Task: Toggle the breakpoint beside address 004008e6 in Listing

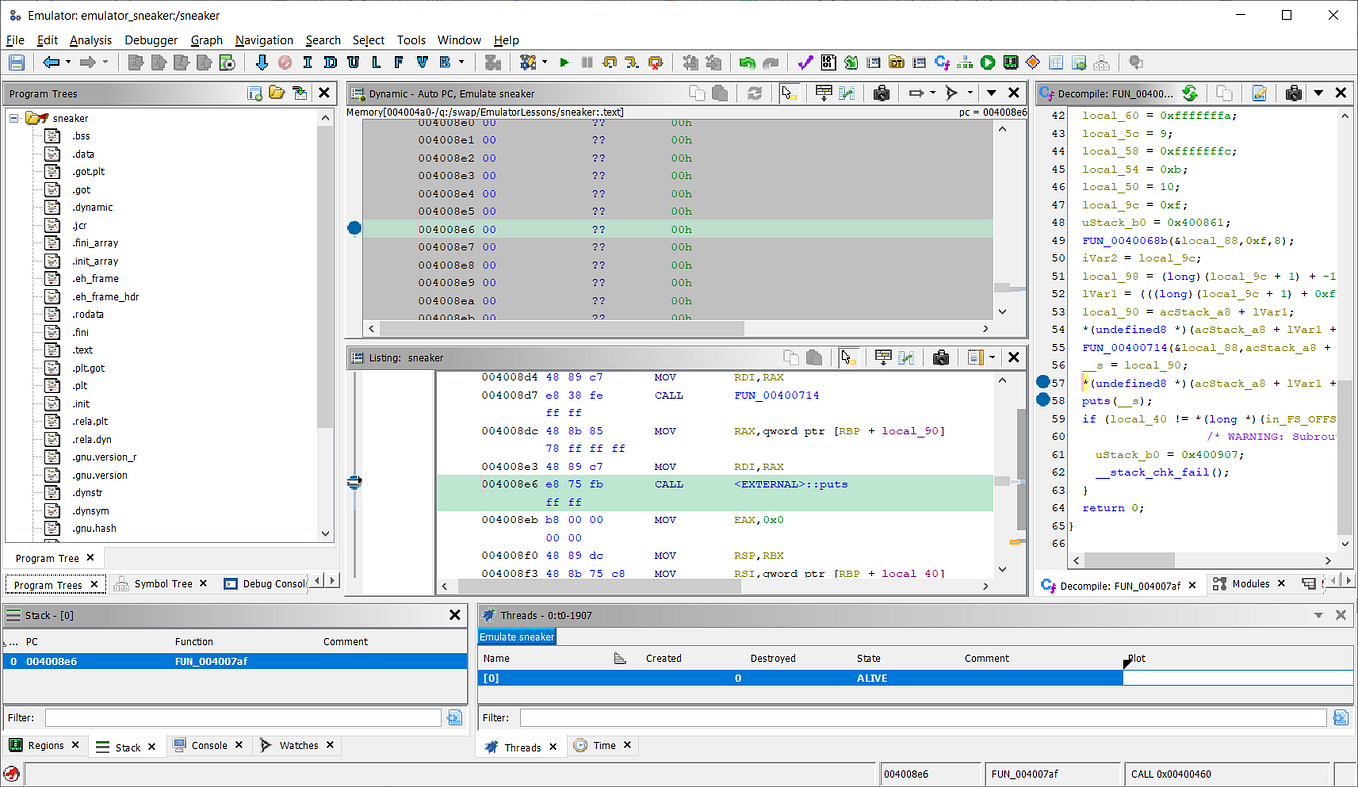Action: point(354,483)
